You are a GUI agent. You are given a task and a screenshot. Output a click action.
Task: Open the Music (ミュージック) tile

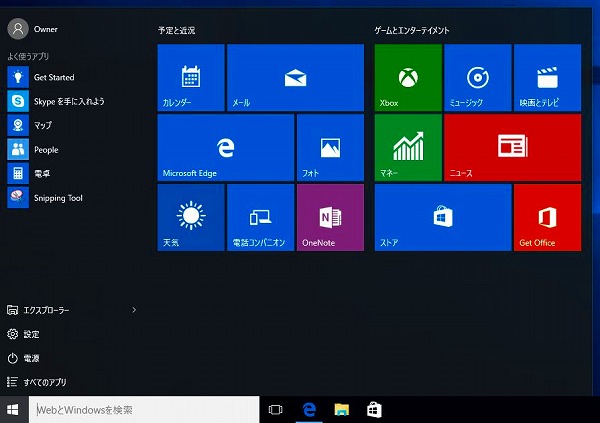478,78
